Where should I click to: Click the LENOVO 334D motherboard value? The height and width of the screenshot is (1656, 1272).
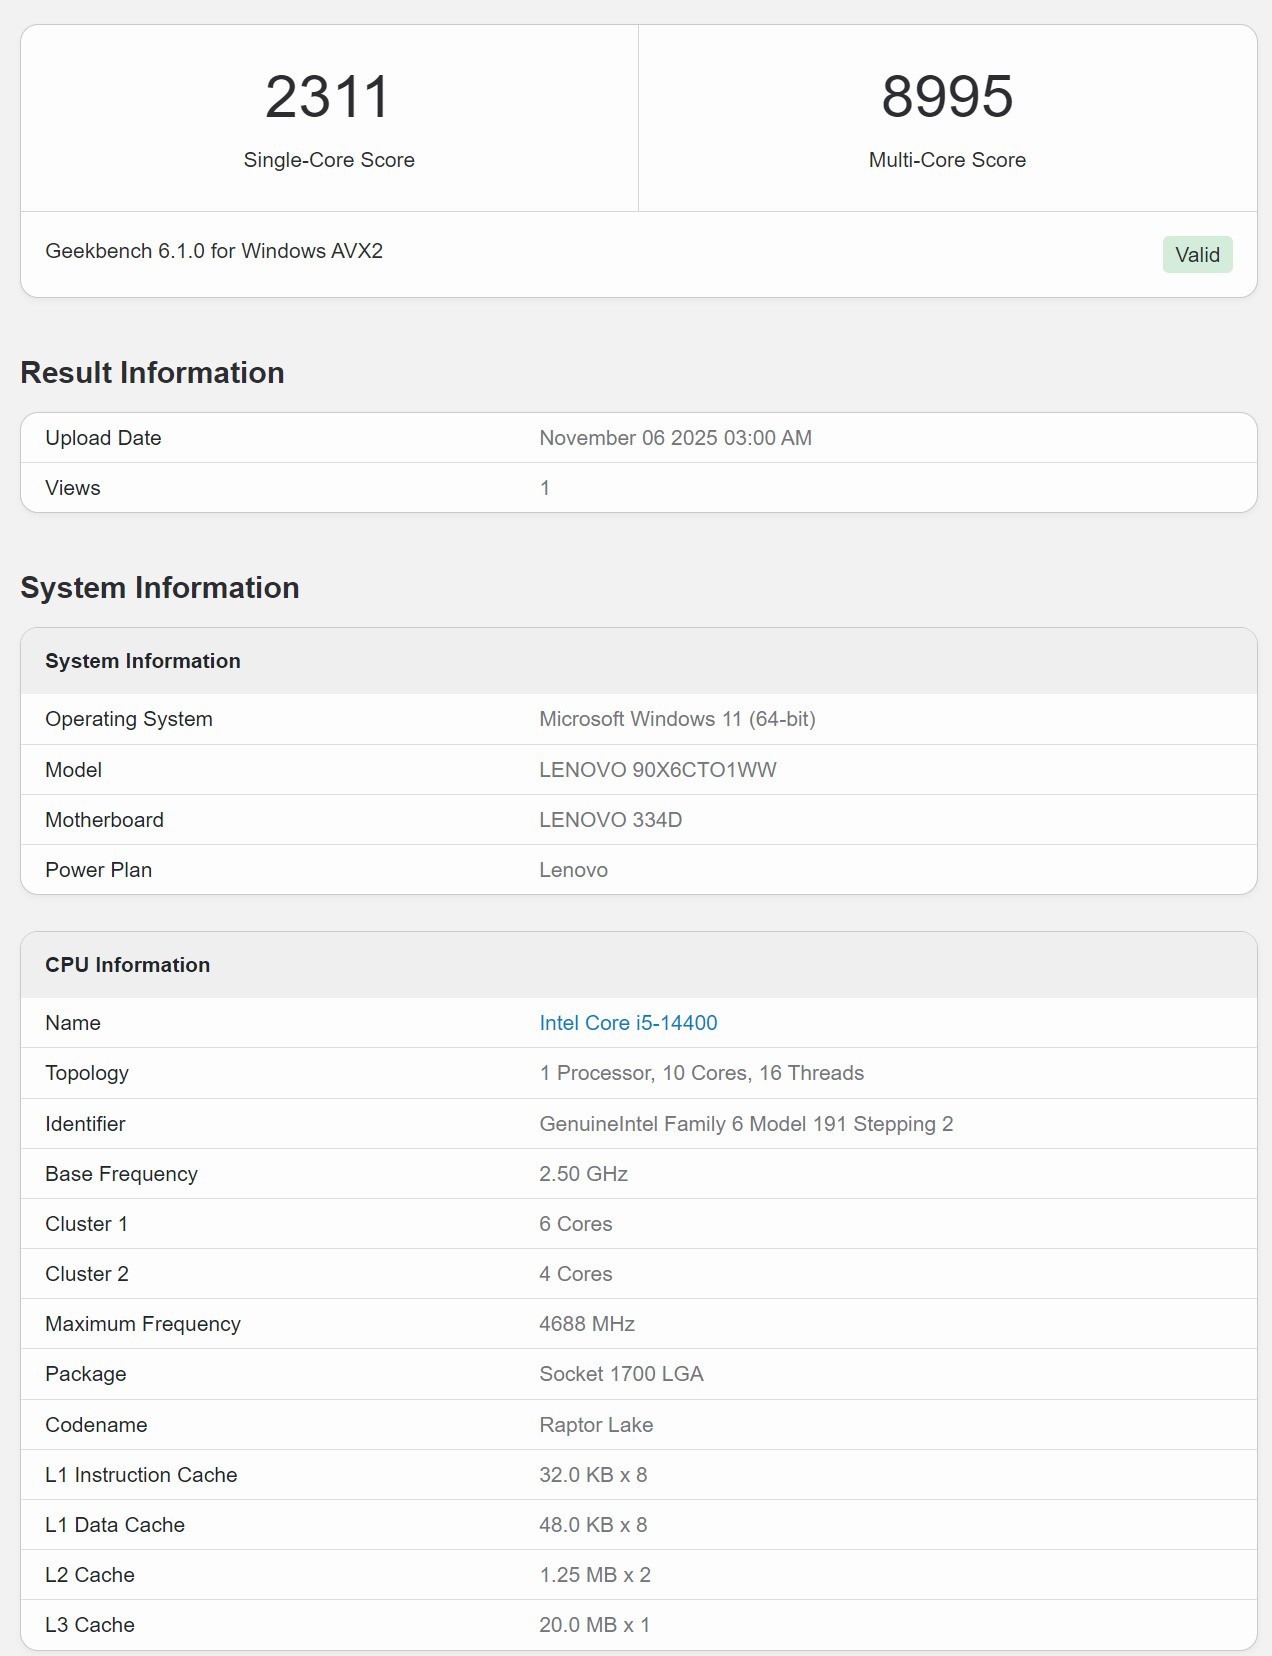coord(610,820)
